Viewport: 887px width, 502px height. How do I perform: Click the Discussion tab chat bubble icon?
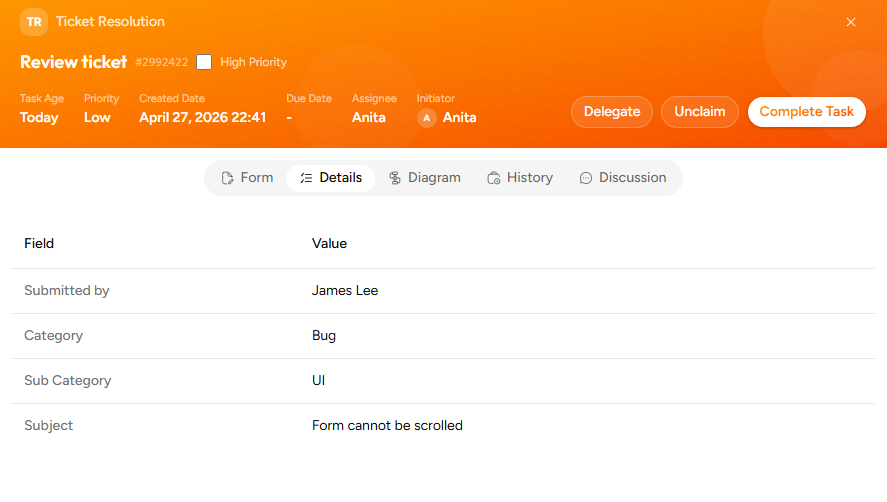(x=586, y=178)
